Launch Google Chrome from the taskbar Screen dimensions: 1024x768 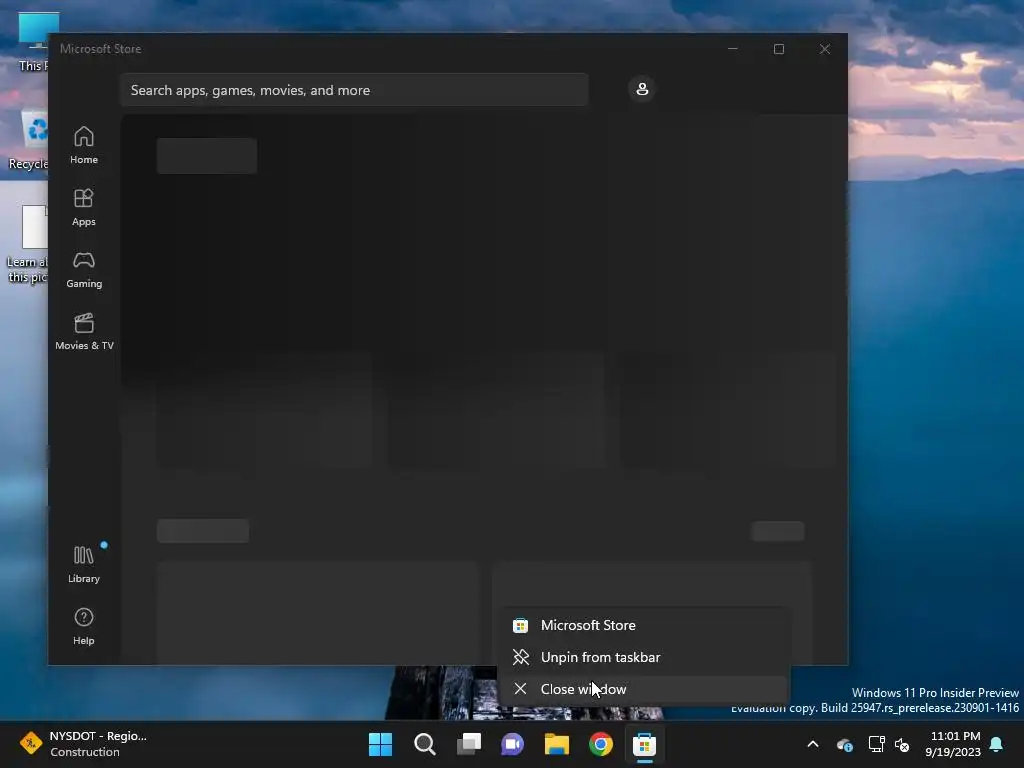click(x=601, y=744)
